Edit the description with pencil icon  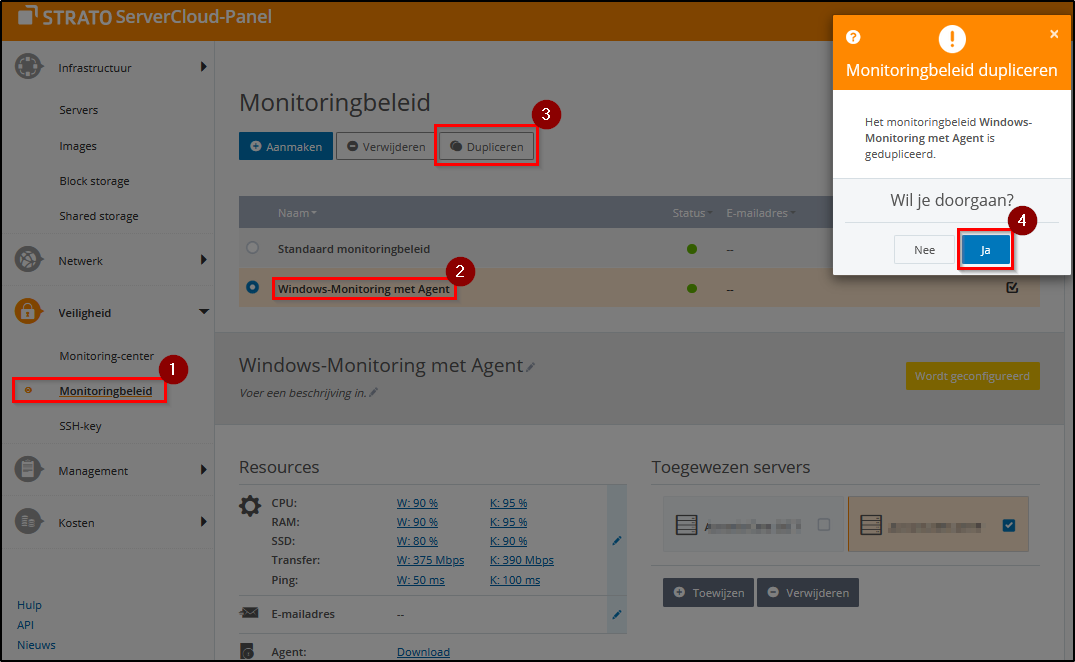[373, 393]
